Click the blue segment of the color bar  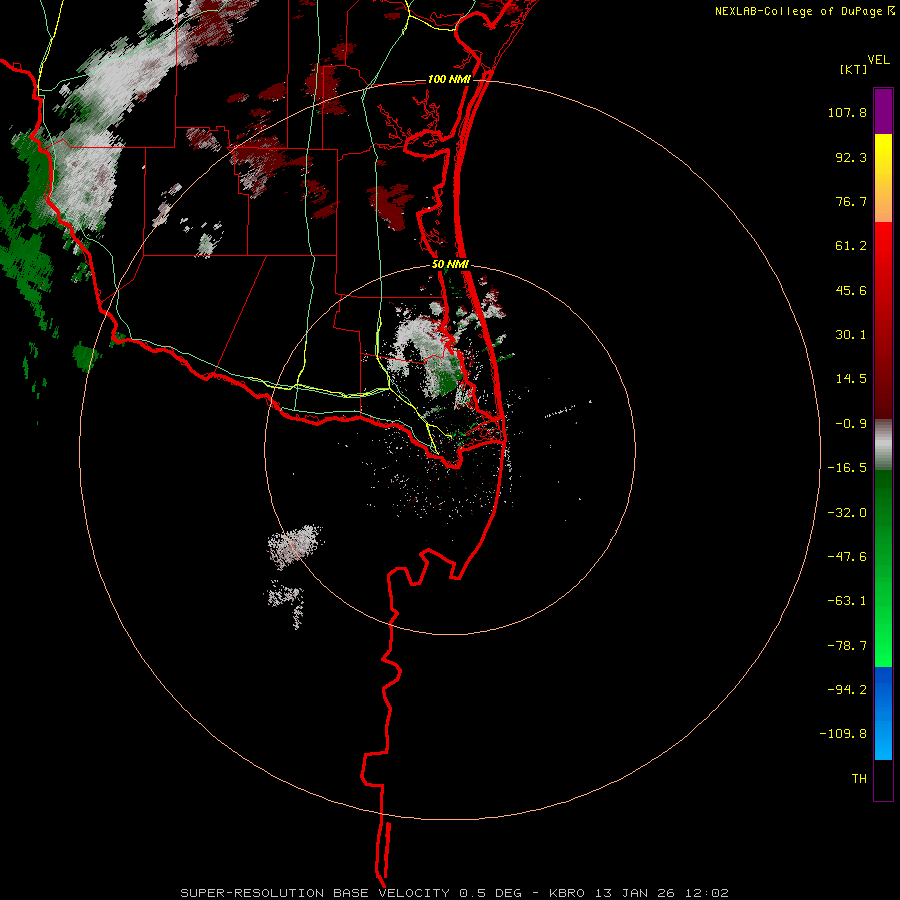(x=883, y=713)
